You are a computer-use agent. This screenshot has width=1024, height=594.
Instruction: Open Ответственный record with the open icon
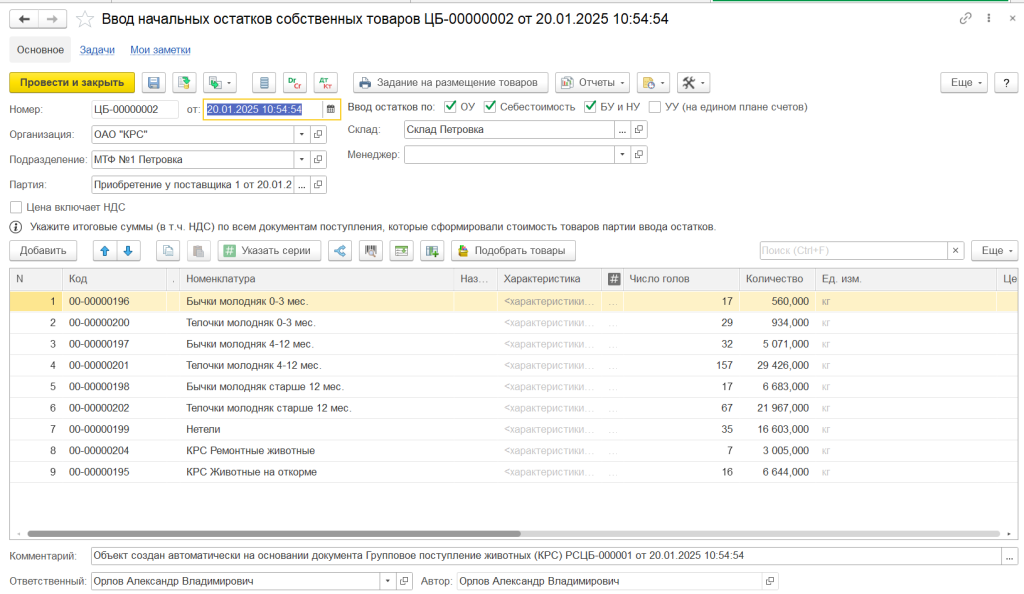(404, 581)
